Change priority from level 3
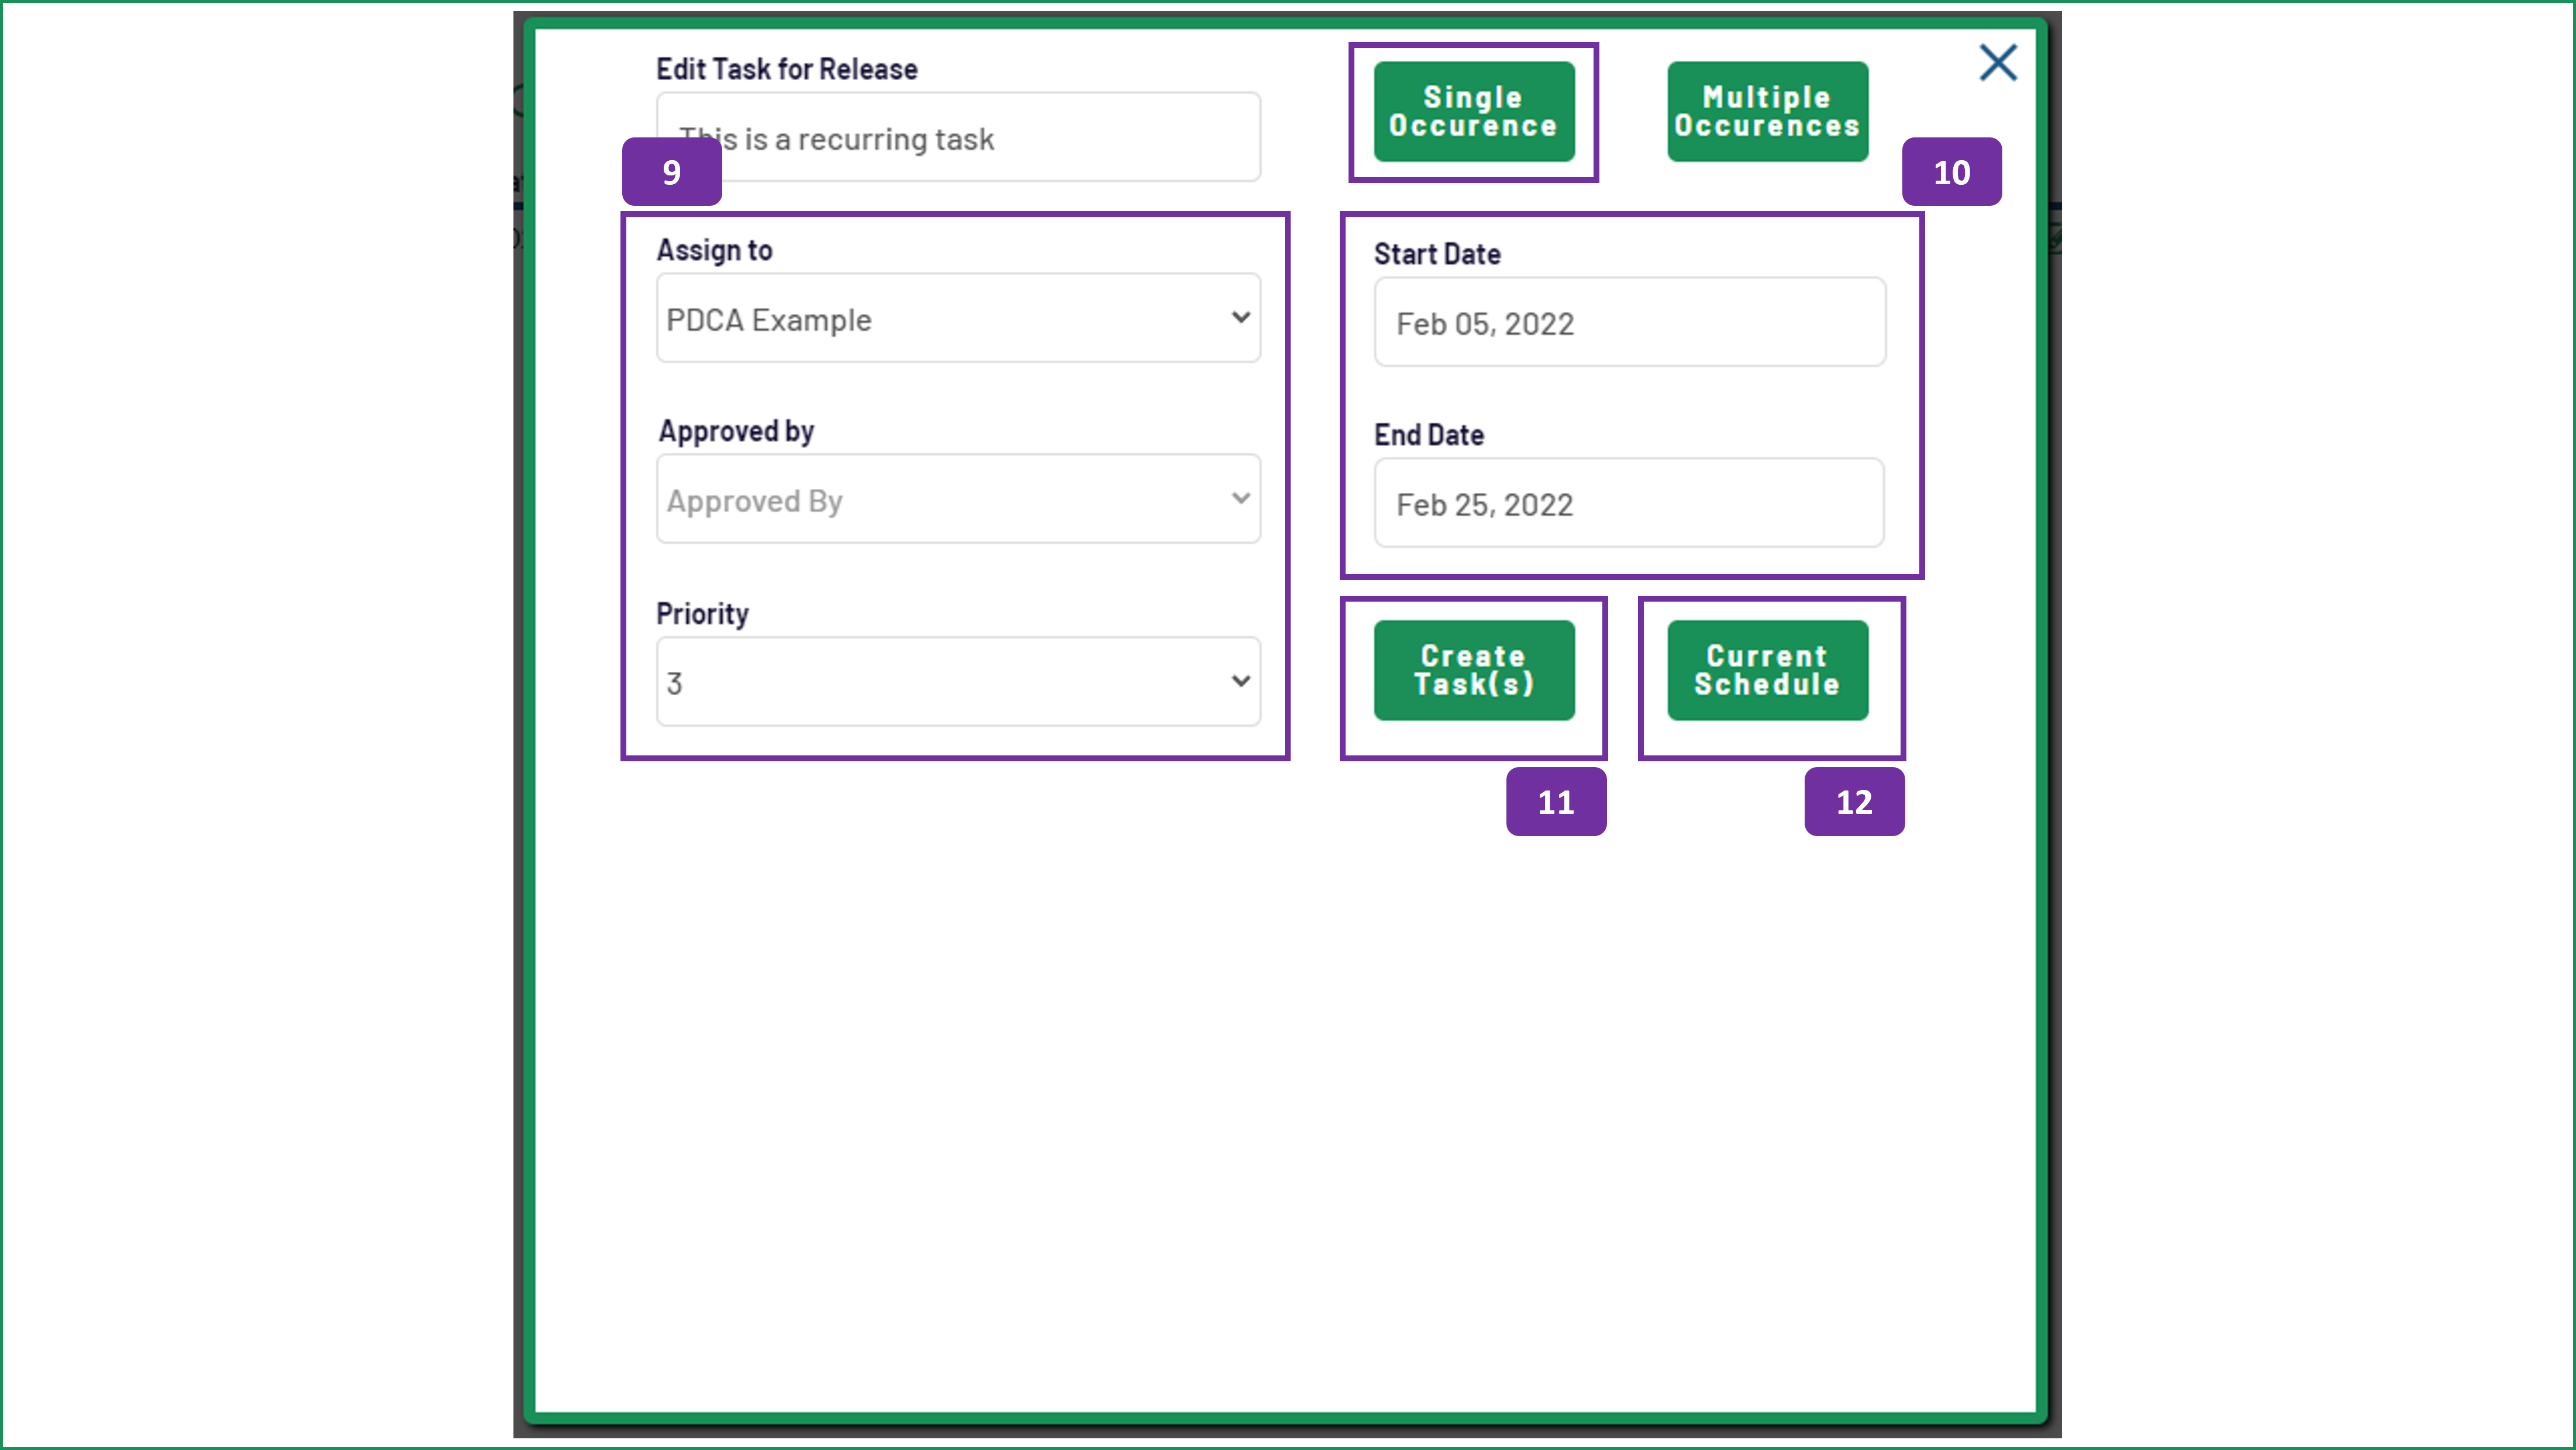2576x1450 pixels. pos(957,681)
